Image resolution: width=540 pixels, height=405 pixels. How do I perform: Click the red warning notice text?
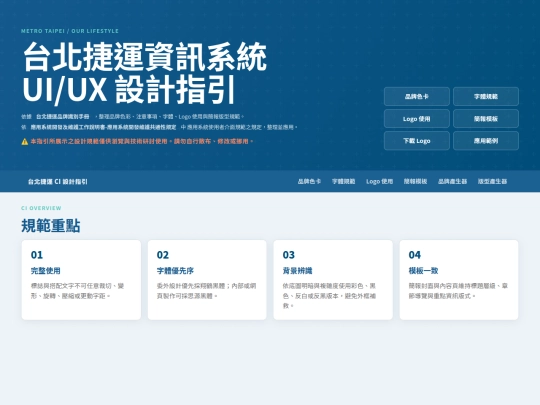click(142, 141)
